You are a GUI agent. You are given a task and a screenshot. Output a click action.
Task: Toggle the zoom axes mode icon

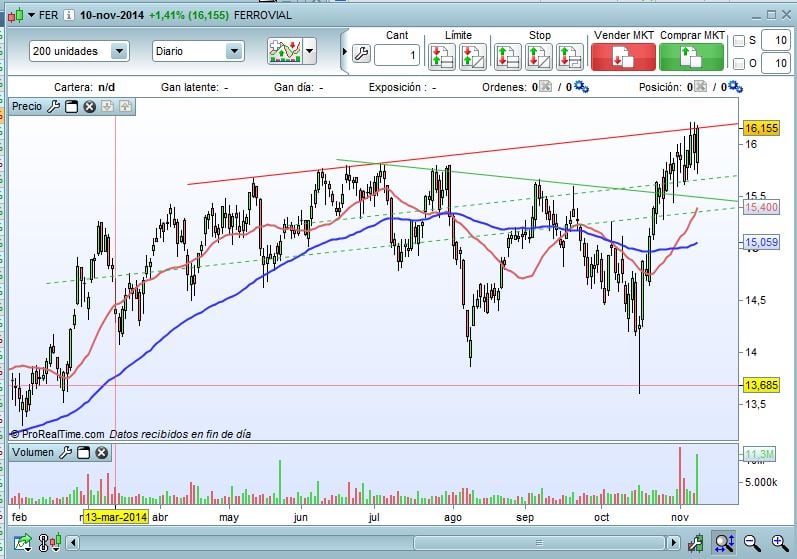723,543
